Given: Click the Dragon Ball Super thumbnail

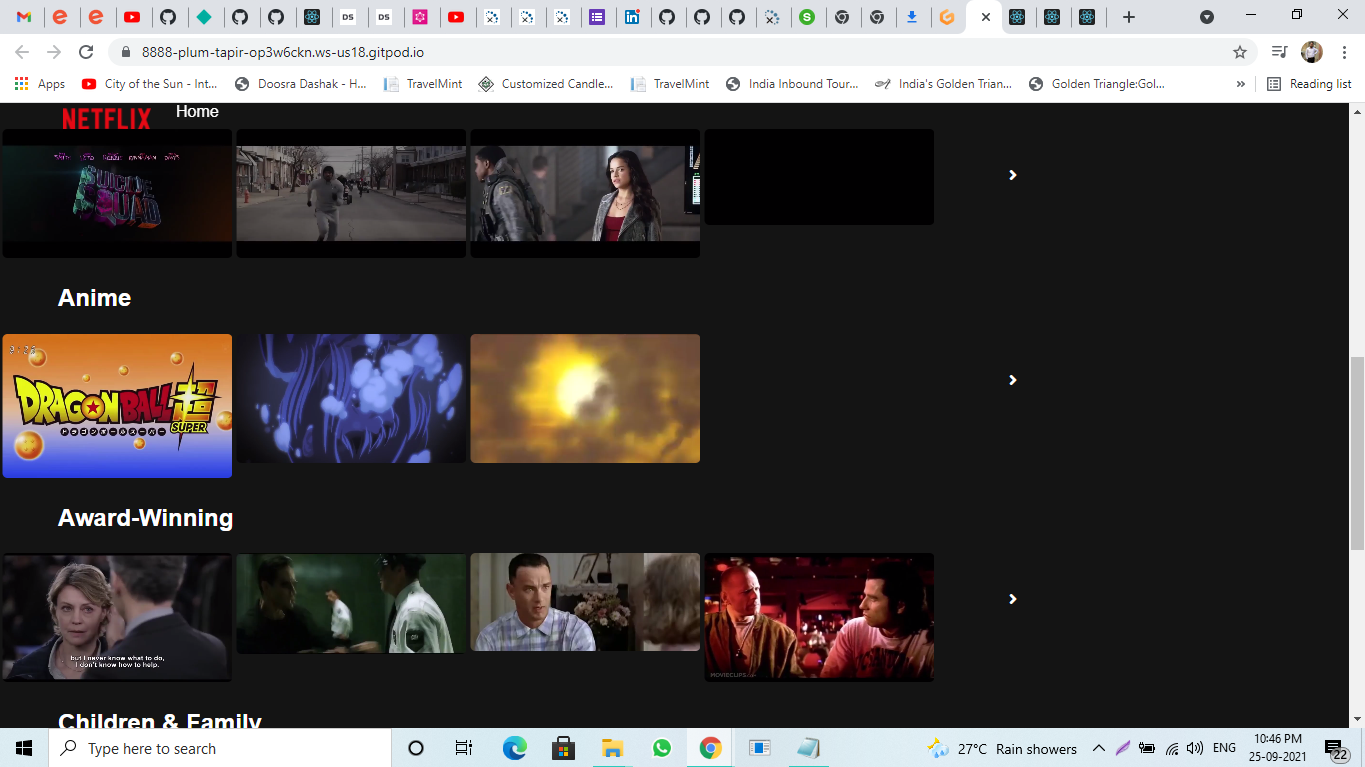Looking at the screenshot, I should (x=117, y=404).
